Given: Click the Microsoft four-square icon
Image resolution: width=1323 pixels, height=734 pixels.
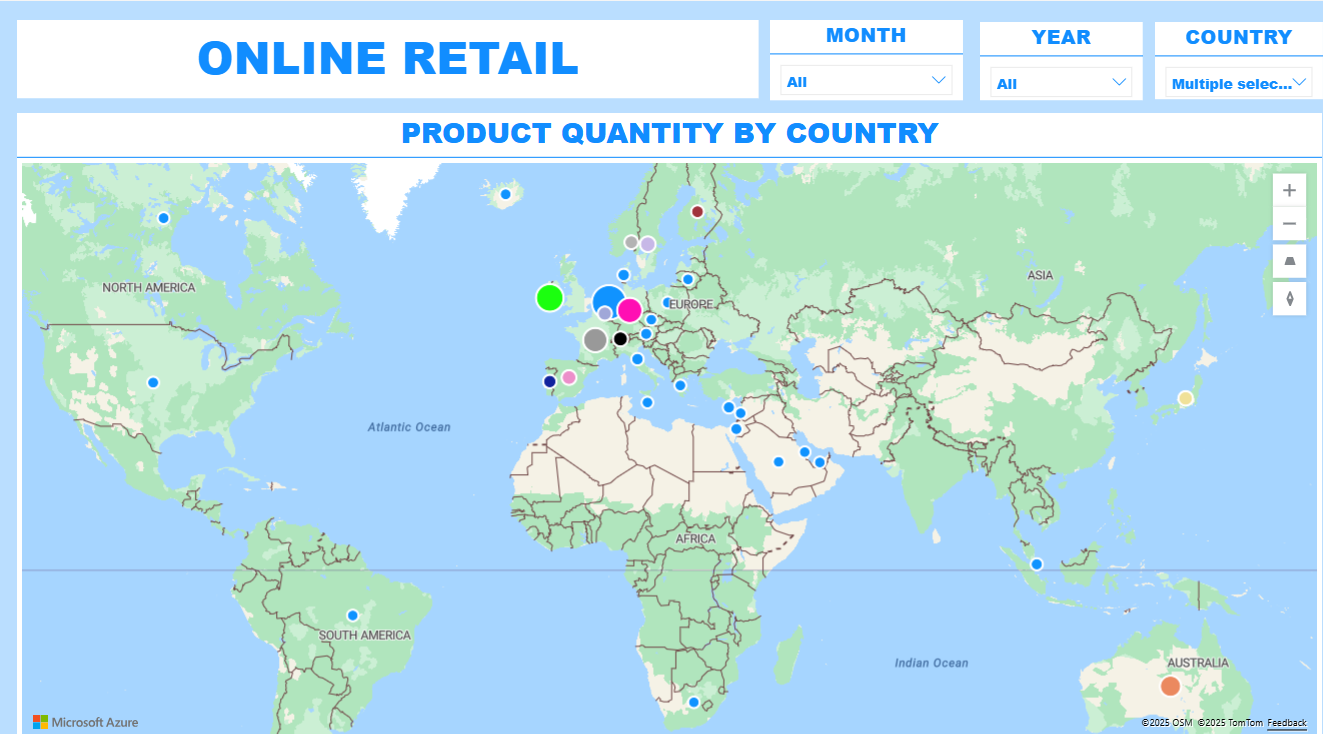Looking at the screenshot, I should click(39, 721).
